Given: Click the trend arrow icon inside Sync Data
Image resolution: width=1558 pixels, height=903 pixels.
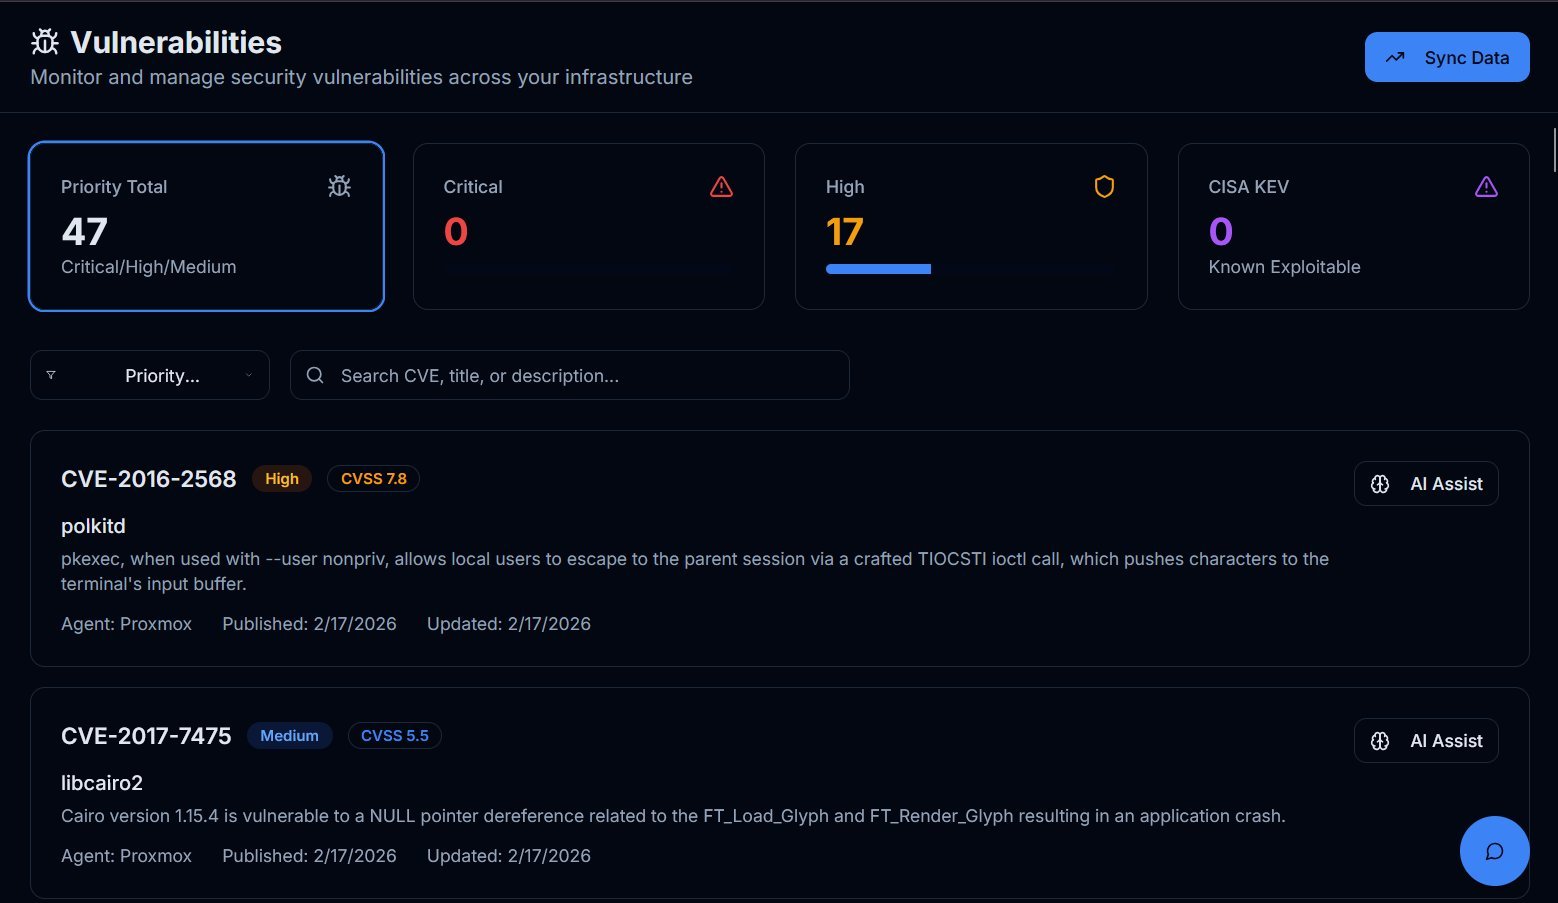Looking at the screenshot, I should [x=1396, y=57].
